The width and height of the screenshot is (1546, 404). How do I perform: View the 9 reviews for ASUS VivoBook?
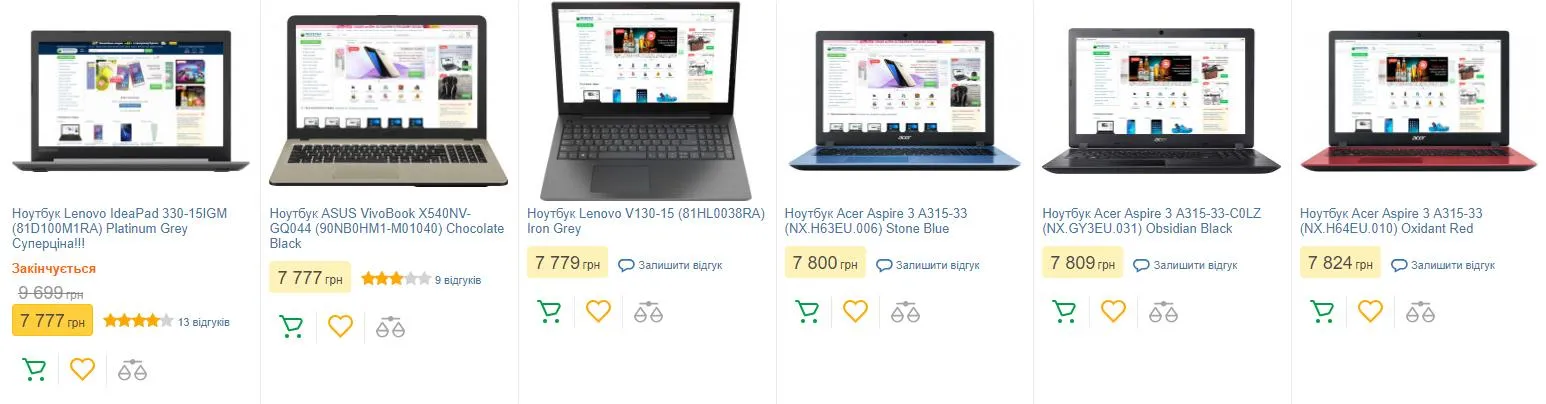coord(458,280)
